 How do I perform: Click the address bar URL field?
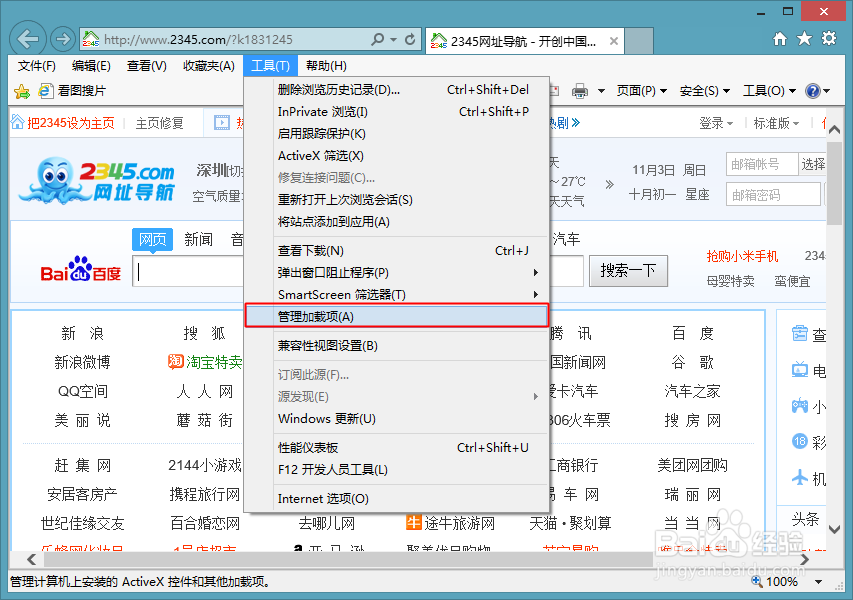[234, 40]
